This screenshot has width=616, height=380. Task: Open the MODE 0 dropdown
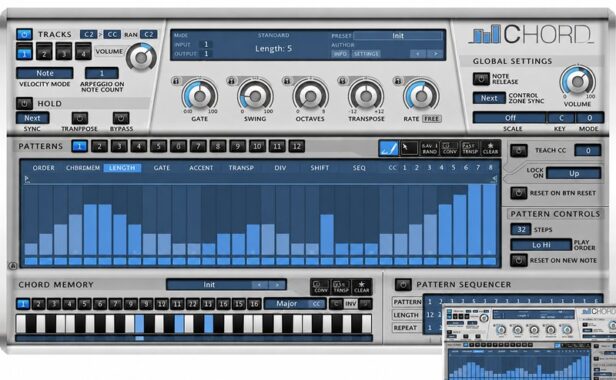[x=590, y=118]
